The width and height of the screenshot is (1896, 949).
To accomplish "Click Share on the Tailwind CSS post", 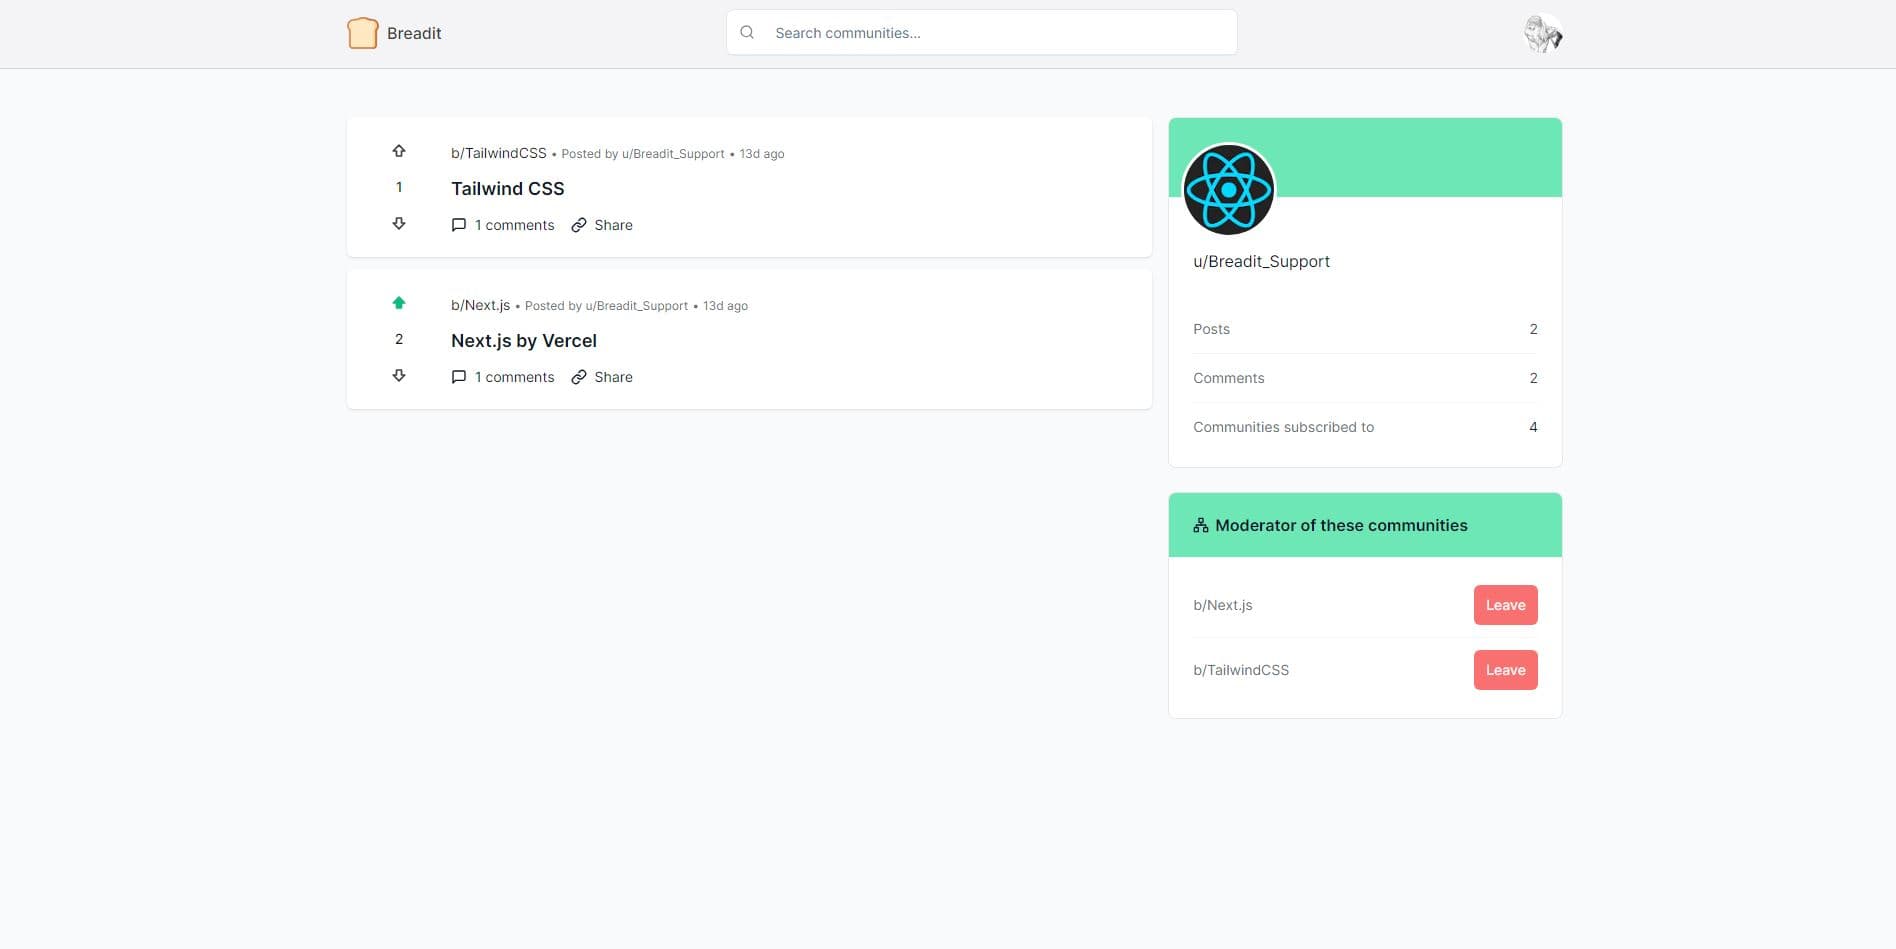I will (x=613, y=225).
